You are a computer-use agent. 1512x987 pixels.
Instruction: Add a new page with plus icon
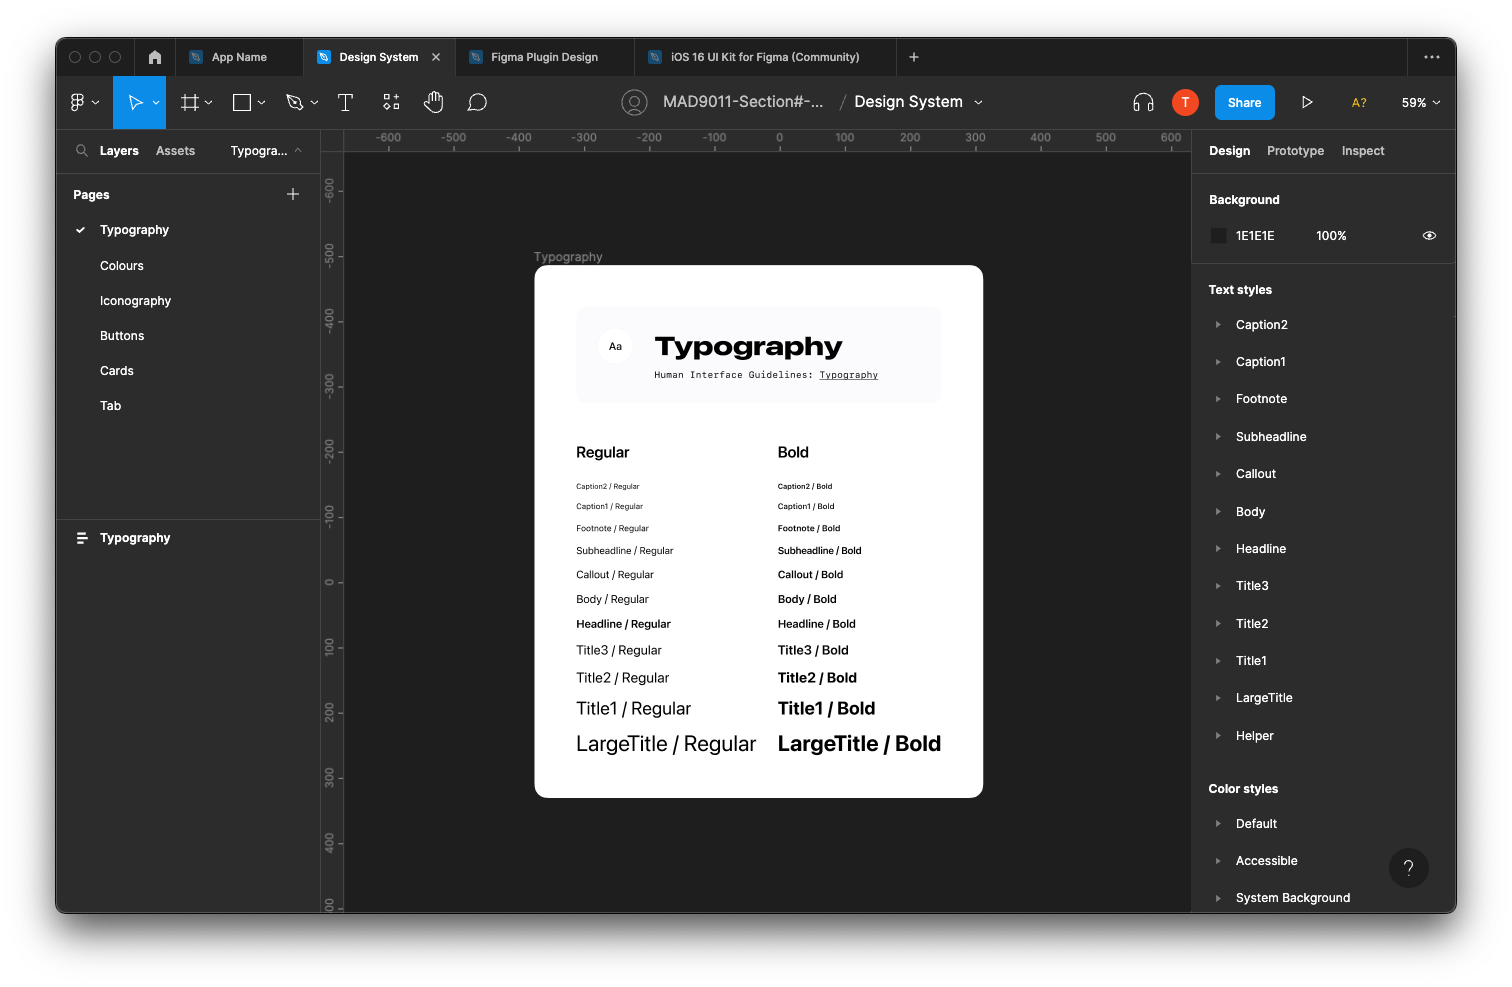tap(293, 194)
